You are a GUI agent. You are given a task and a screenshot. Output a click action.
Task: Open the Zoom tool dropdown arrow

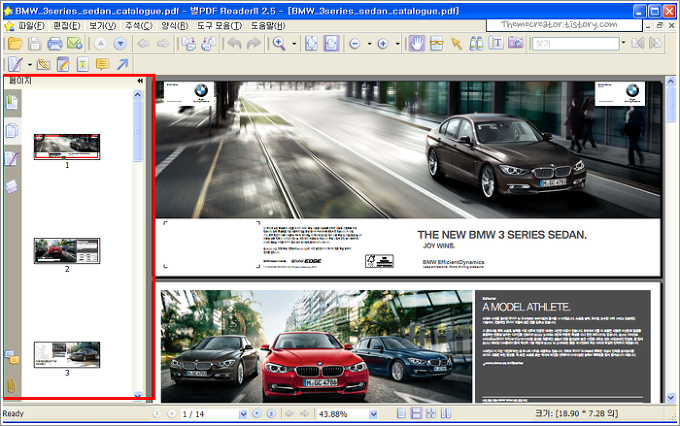coord(294,44)
